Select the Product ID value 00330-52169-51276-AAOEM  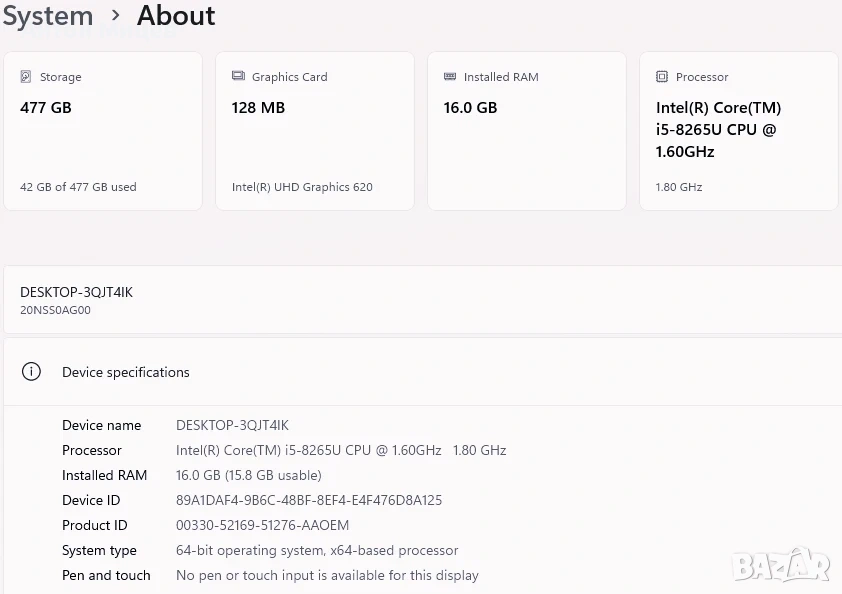[262, 525]
